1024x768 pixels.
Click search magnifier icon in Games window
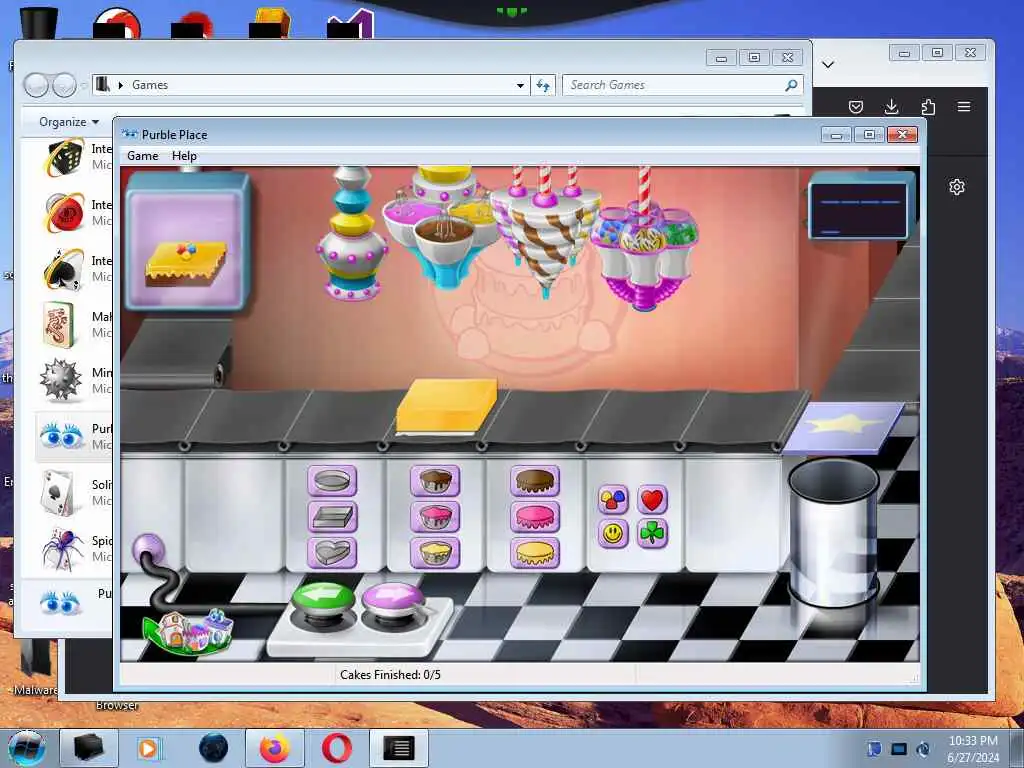point(791,85)
